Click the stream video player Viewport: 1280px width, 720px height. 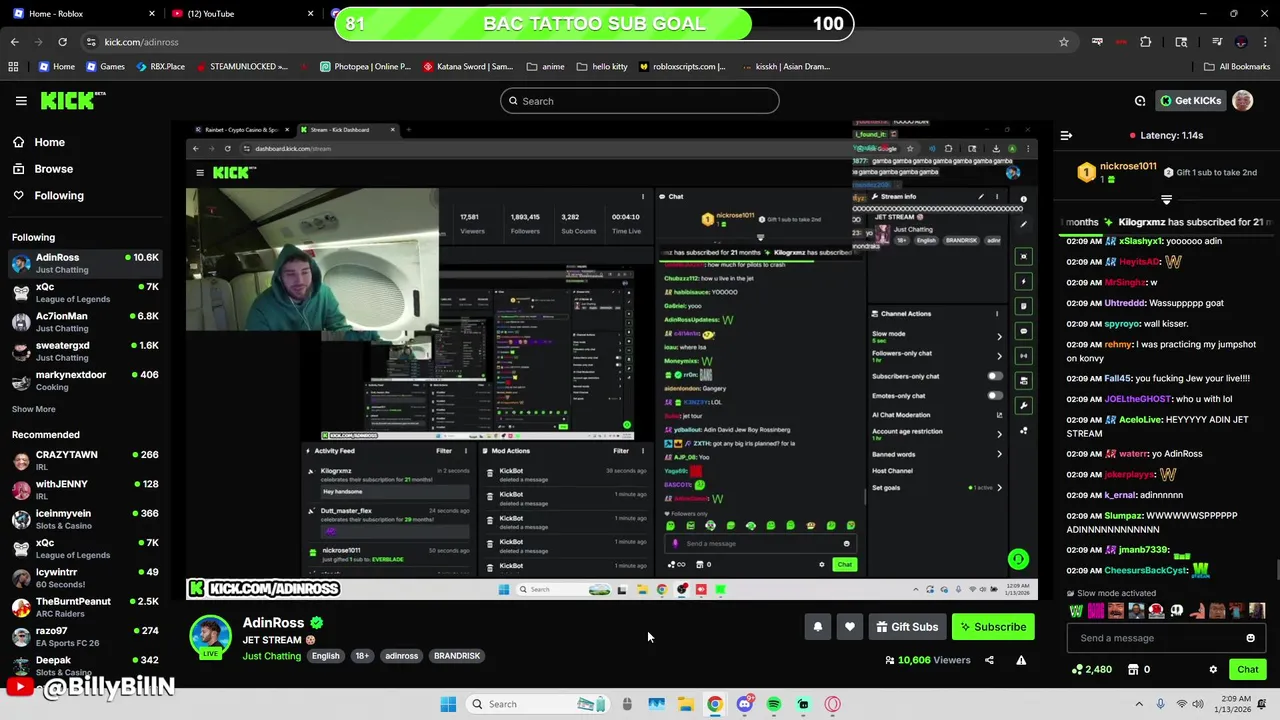click(x=612, y=361)
